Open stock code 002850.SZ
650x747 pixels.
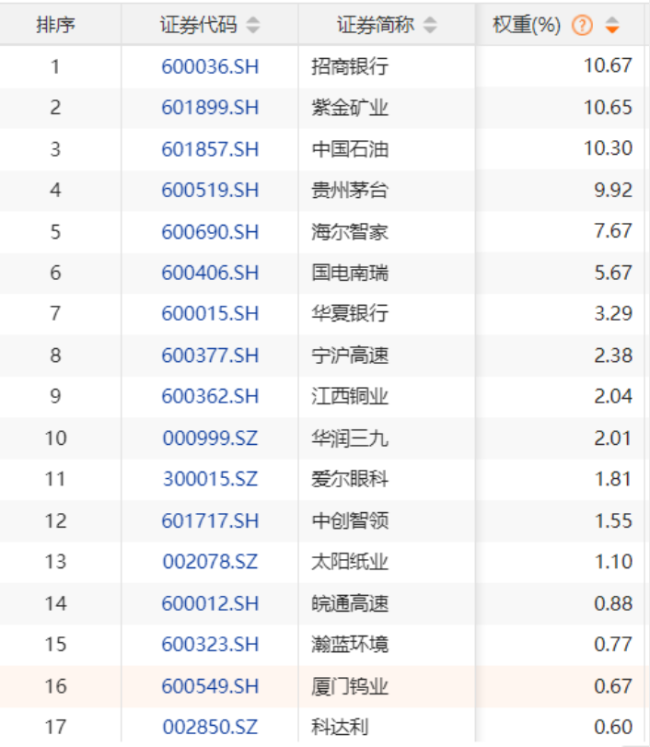coord(210,727)
